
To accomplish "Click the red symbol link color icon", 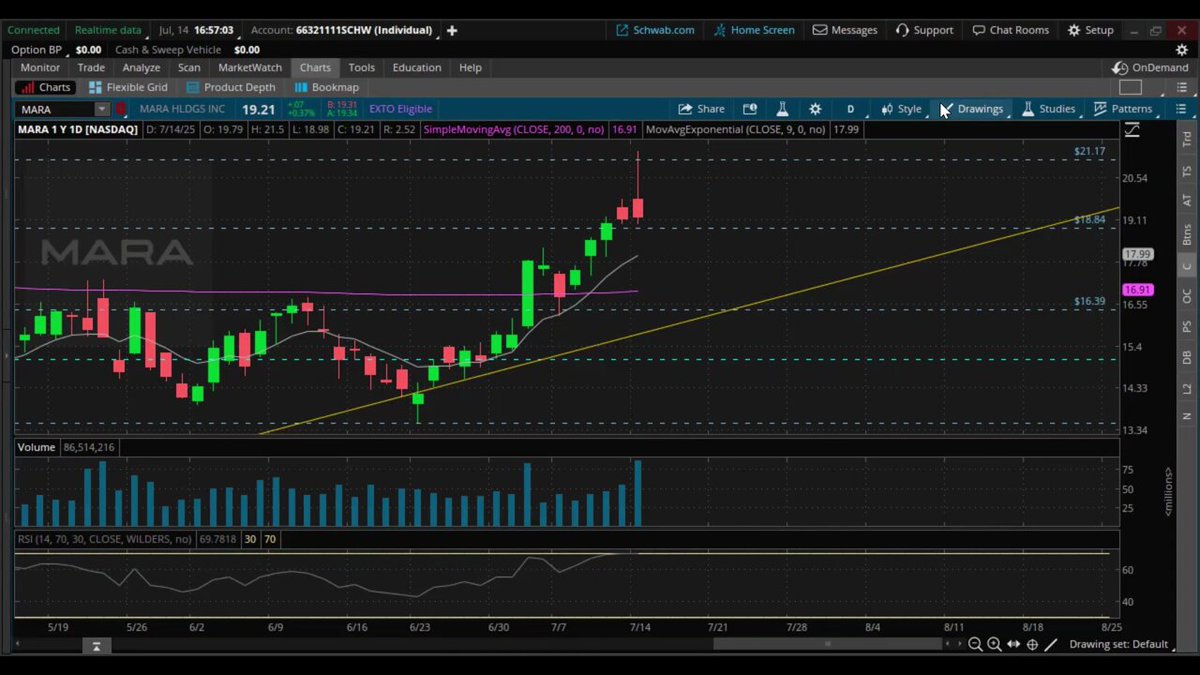I will click(x=121, y=109).
